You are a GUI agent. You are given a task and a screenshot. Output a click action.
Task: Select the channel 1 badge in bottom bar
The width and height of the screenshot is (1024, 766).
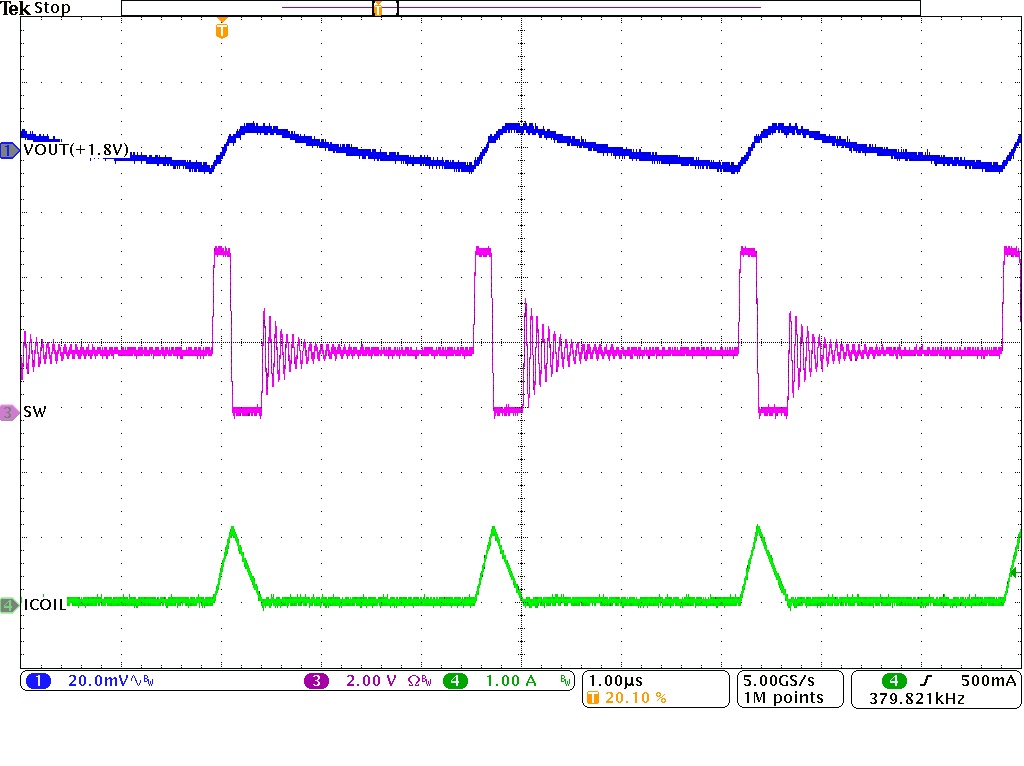coord(40,679)
